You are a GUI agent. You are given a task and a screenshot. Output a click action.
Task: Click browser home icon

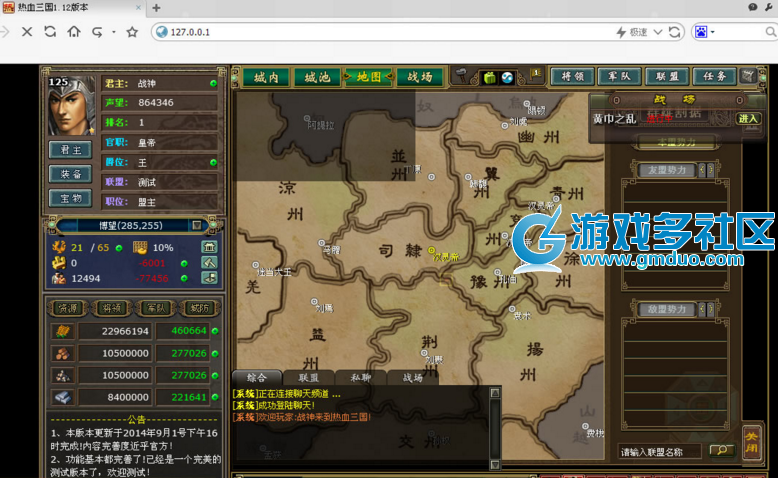point(73,32)
